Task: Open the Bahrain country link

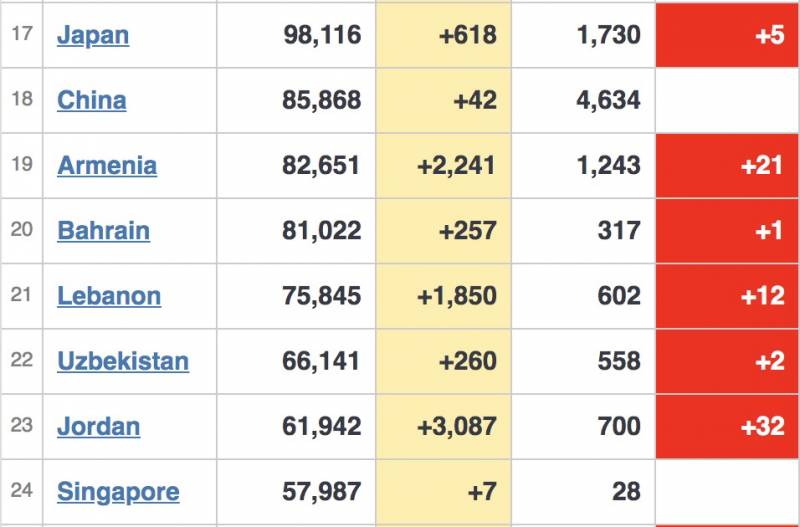Action: click(x=103, y=230)
